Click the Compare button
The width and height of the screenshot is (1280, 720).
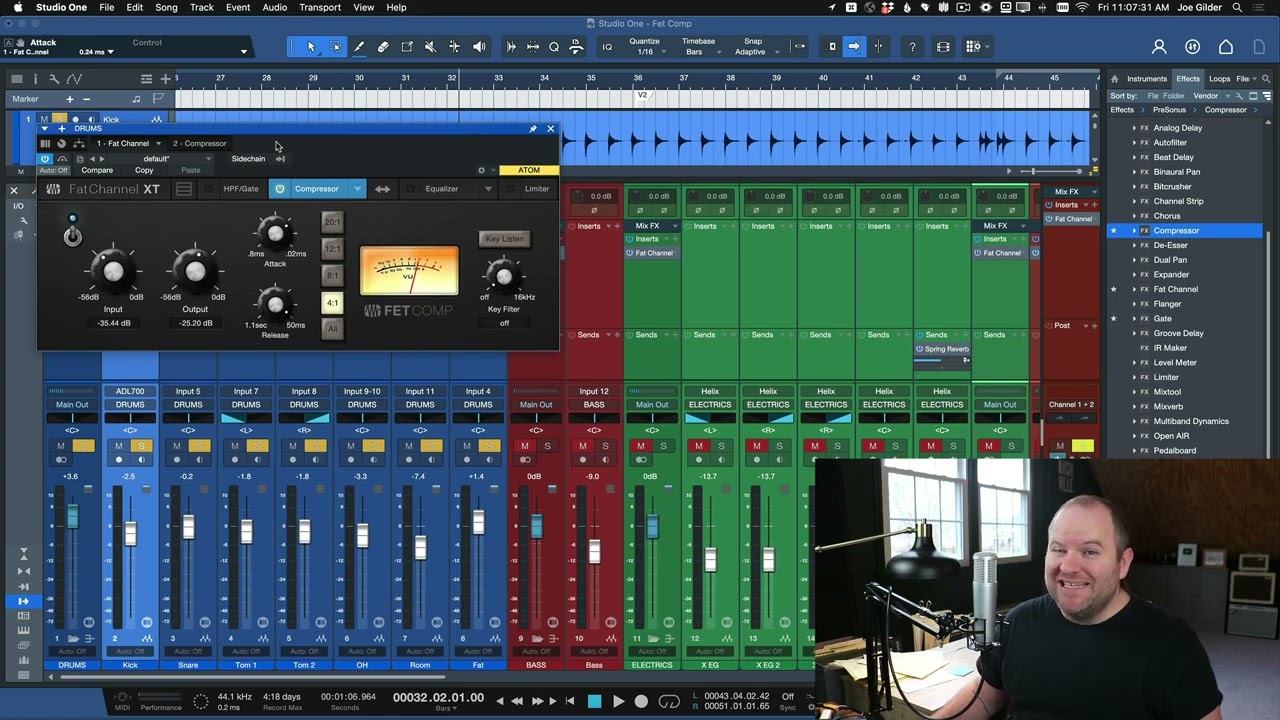97,171
